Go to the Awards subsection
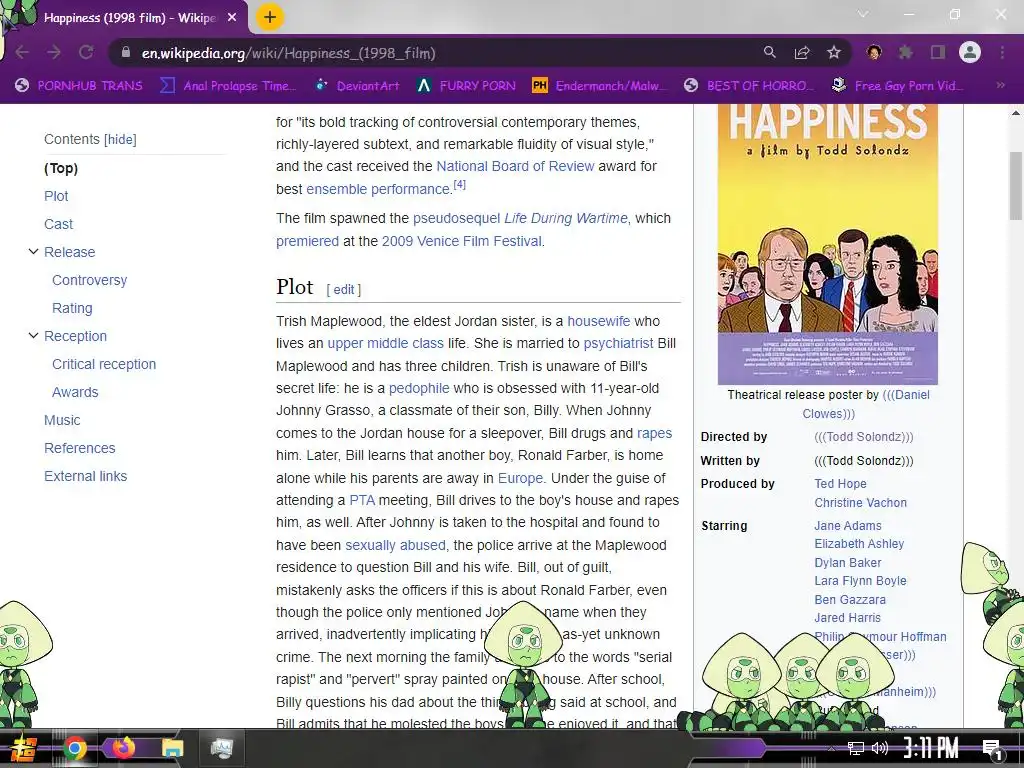Viewport: 1024px width, 768px height. point(75,392)
